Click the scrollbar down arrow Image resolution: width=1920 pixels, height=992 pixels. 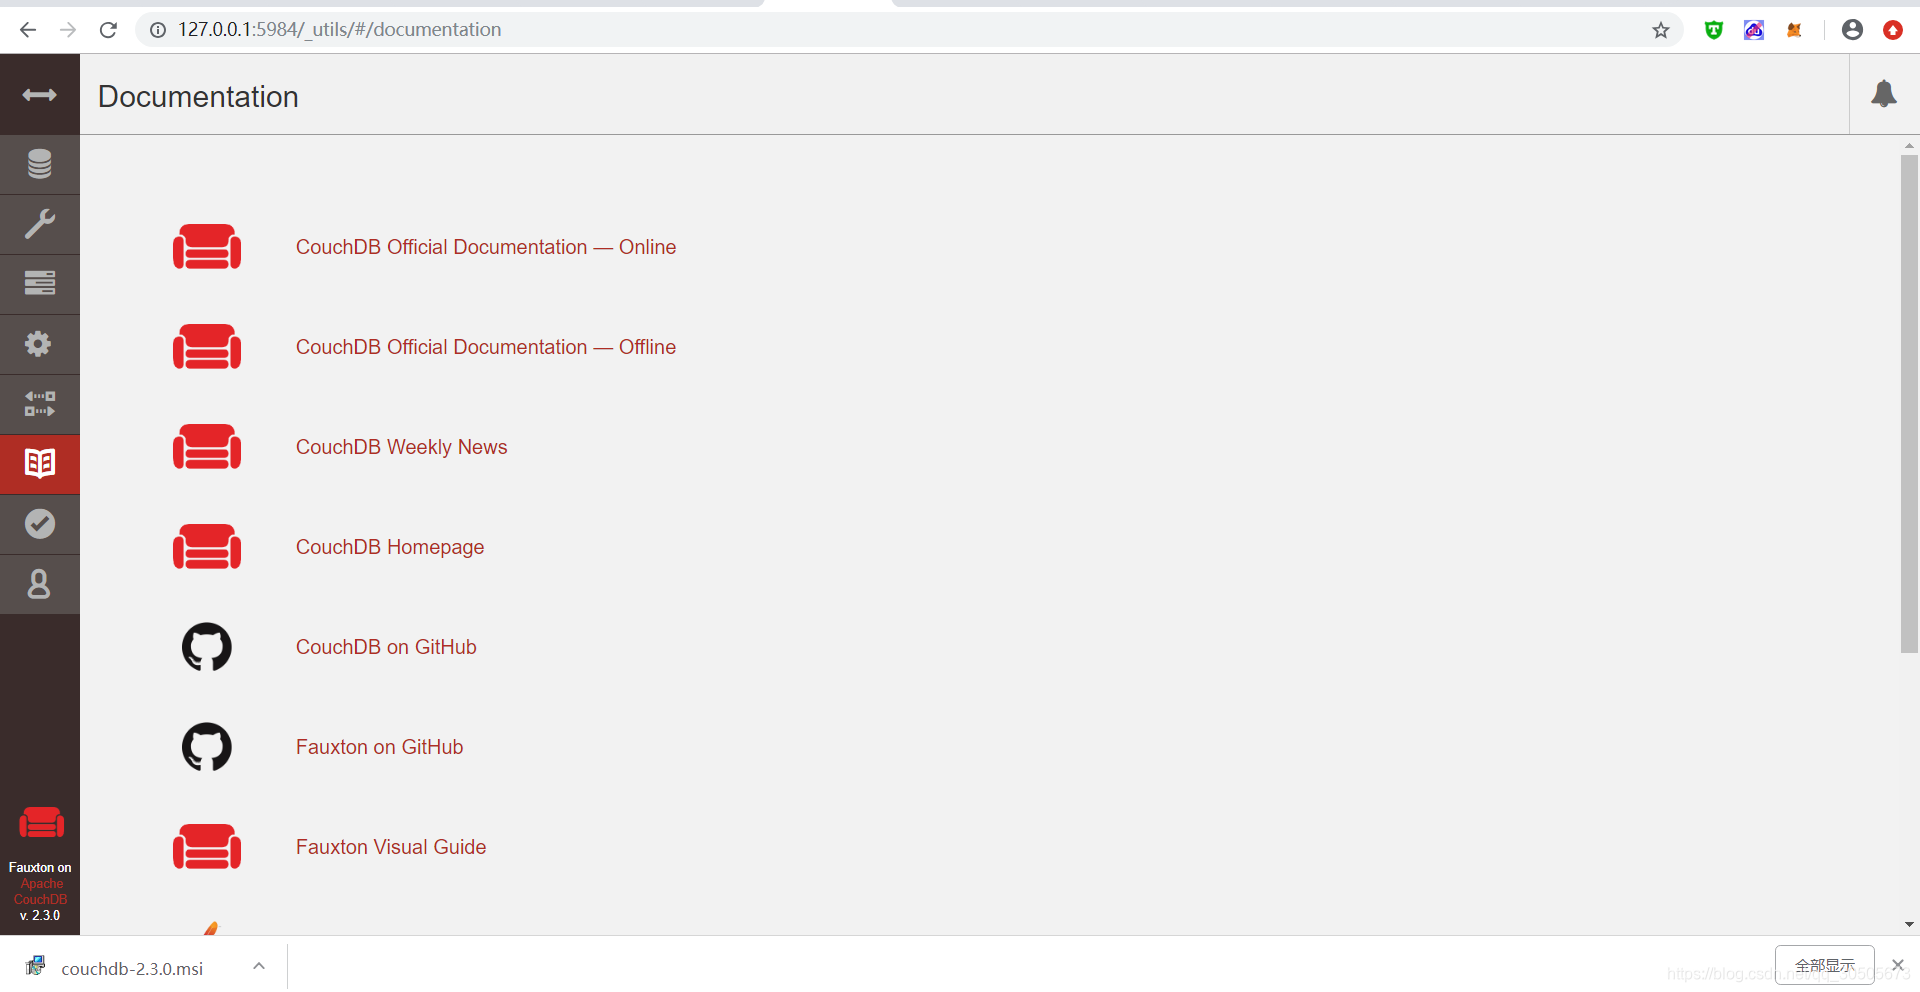pyautogui.click(x=1909, y=925)
